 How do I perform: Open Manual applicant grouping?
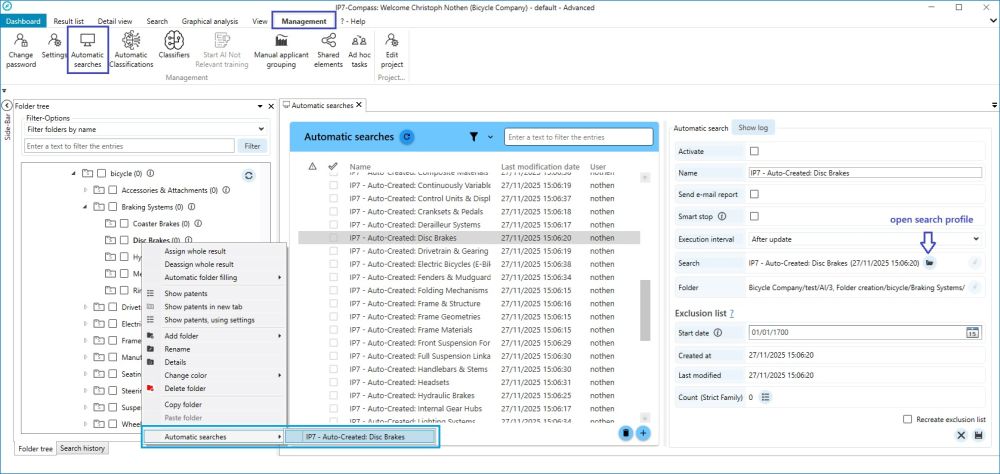coord(280,49)
